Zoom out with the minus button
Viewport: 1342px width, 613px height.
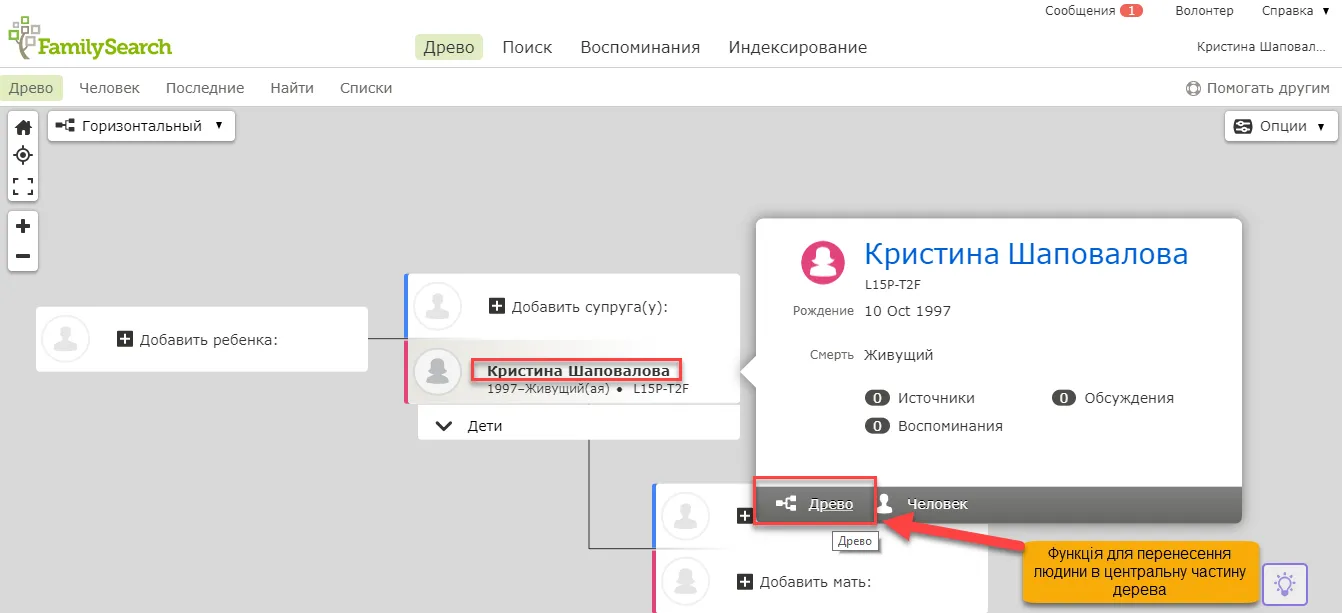point(23,256)
